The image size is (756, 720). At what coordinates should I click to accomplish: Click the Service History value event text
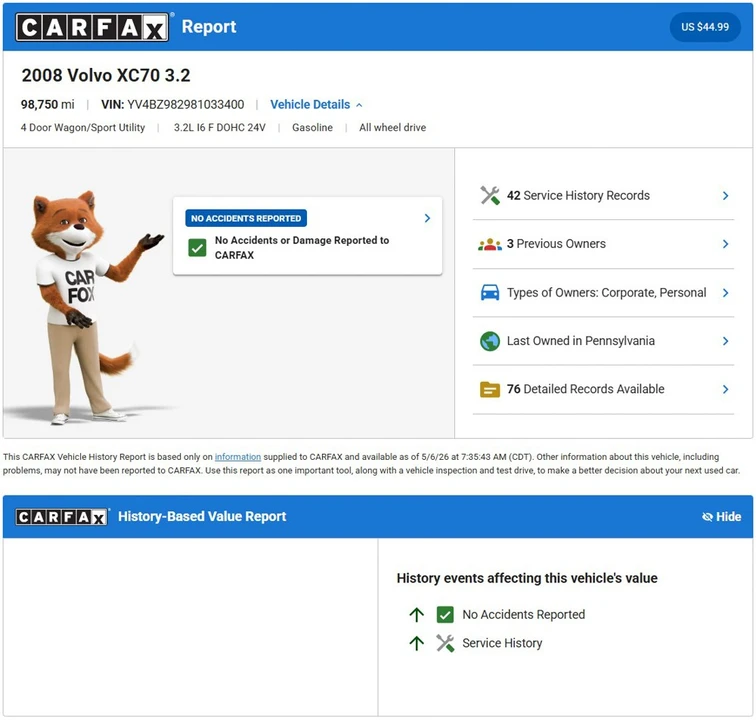(x=502, y=643)
